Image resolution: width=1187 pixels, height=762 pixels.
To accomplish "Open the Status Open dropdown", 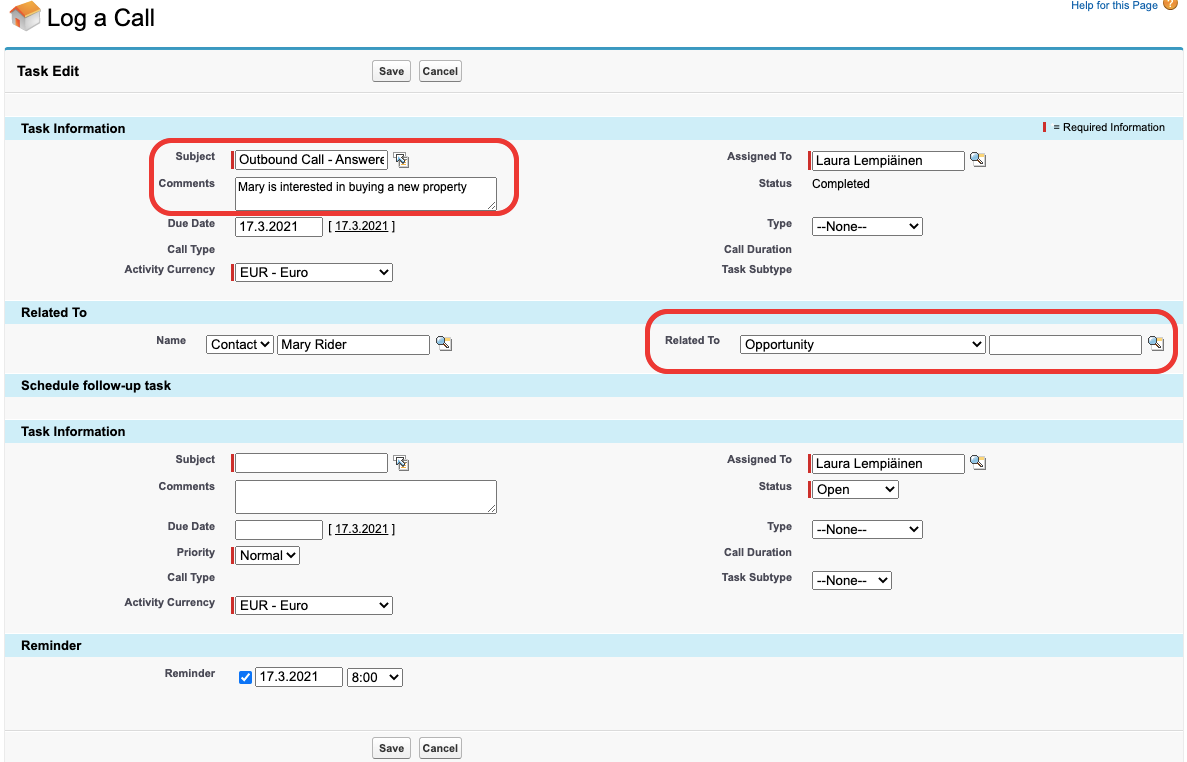I will (x=855, y=490).
